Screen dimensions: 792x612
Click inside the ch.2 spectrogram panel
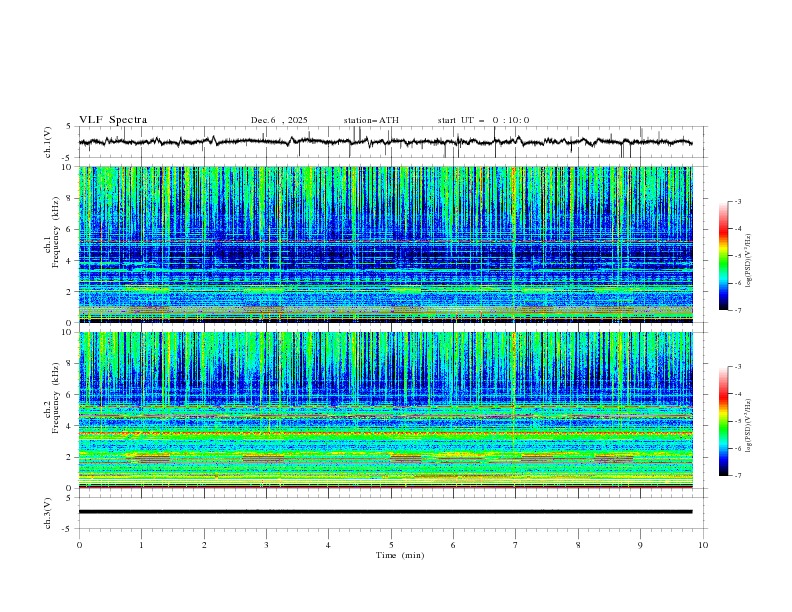[x=385, y=410]
